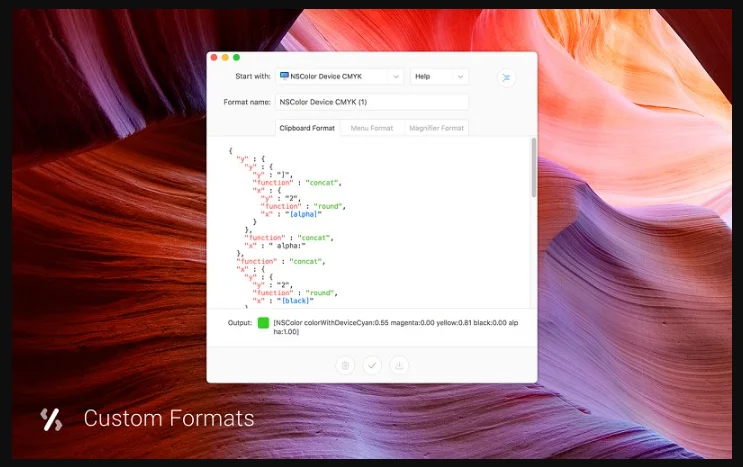Viewport: 743px width, 467px height.
Task: Maximize the window with the green button
Action: 236,57
